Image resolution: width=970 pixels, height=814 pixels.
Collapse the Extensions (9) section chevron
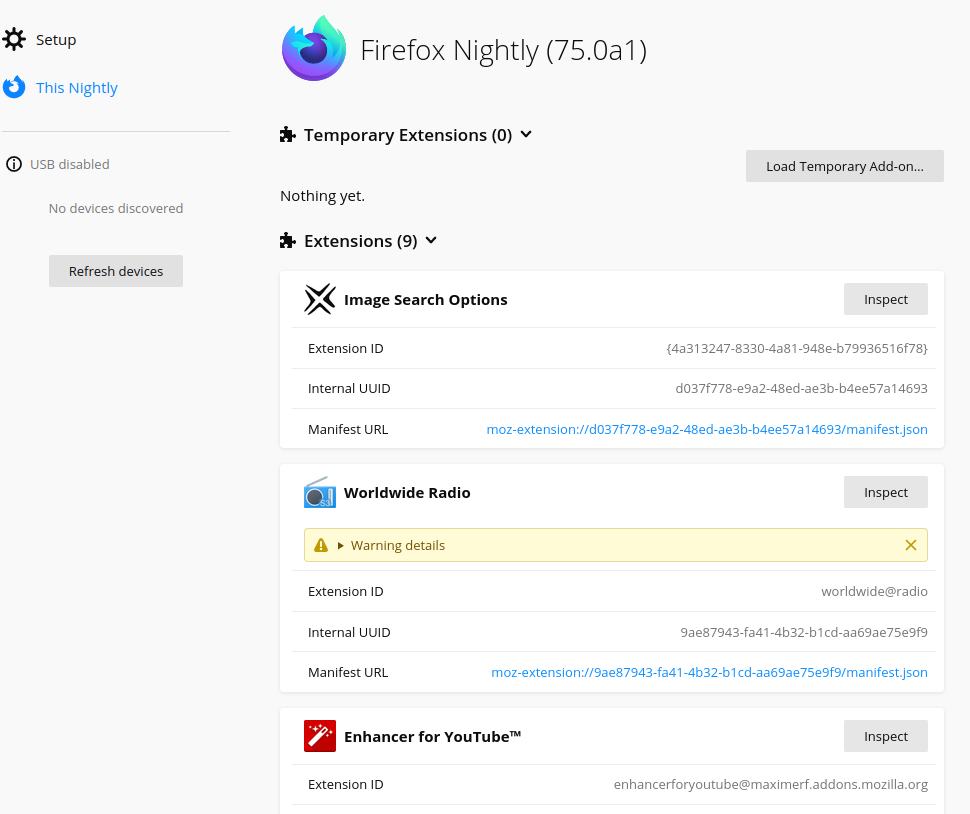(x=431, y=240)
